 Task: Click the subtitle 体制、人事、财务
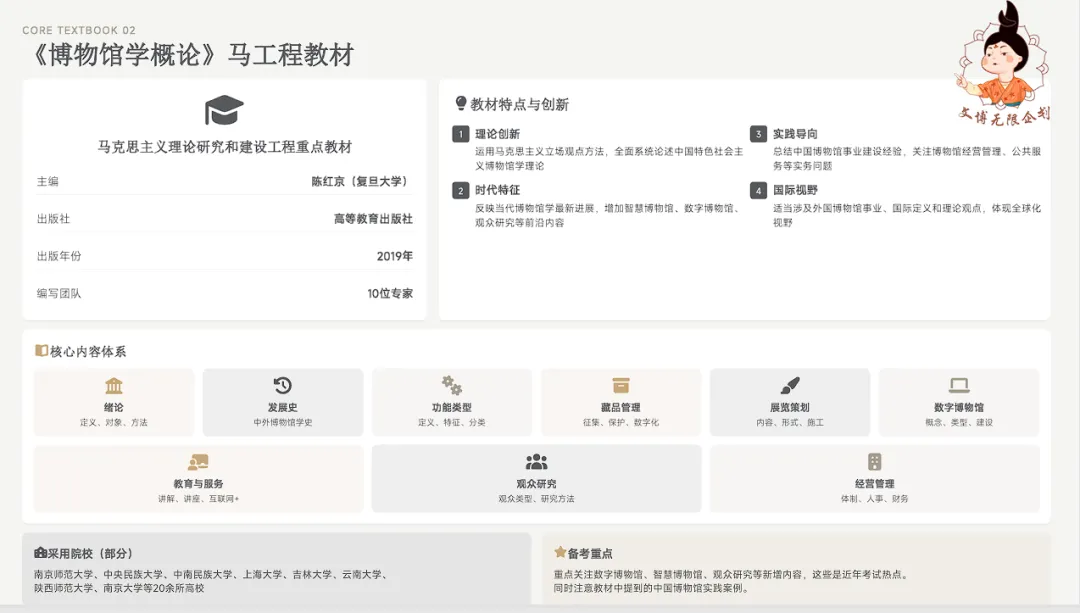coord(875,499)
